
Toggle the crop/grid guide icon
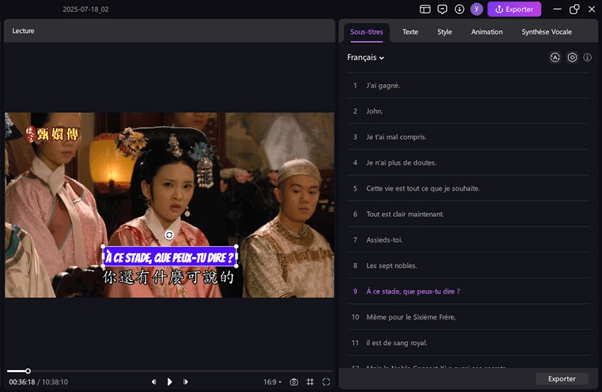[310, 382]
